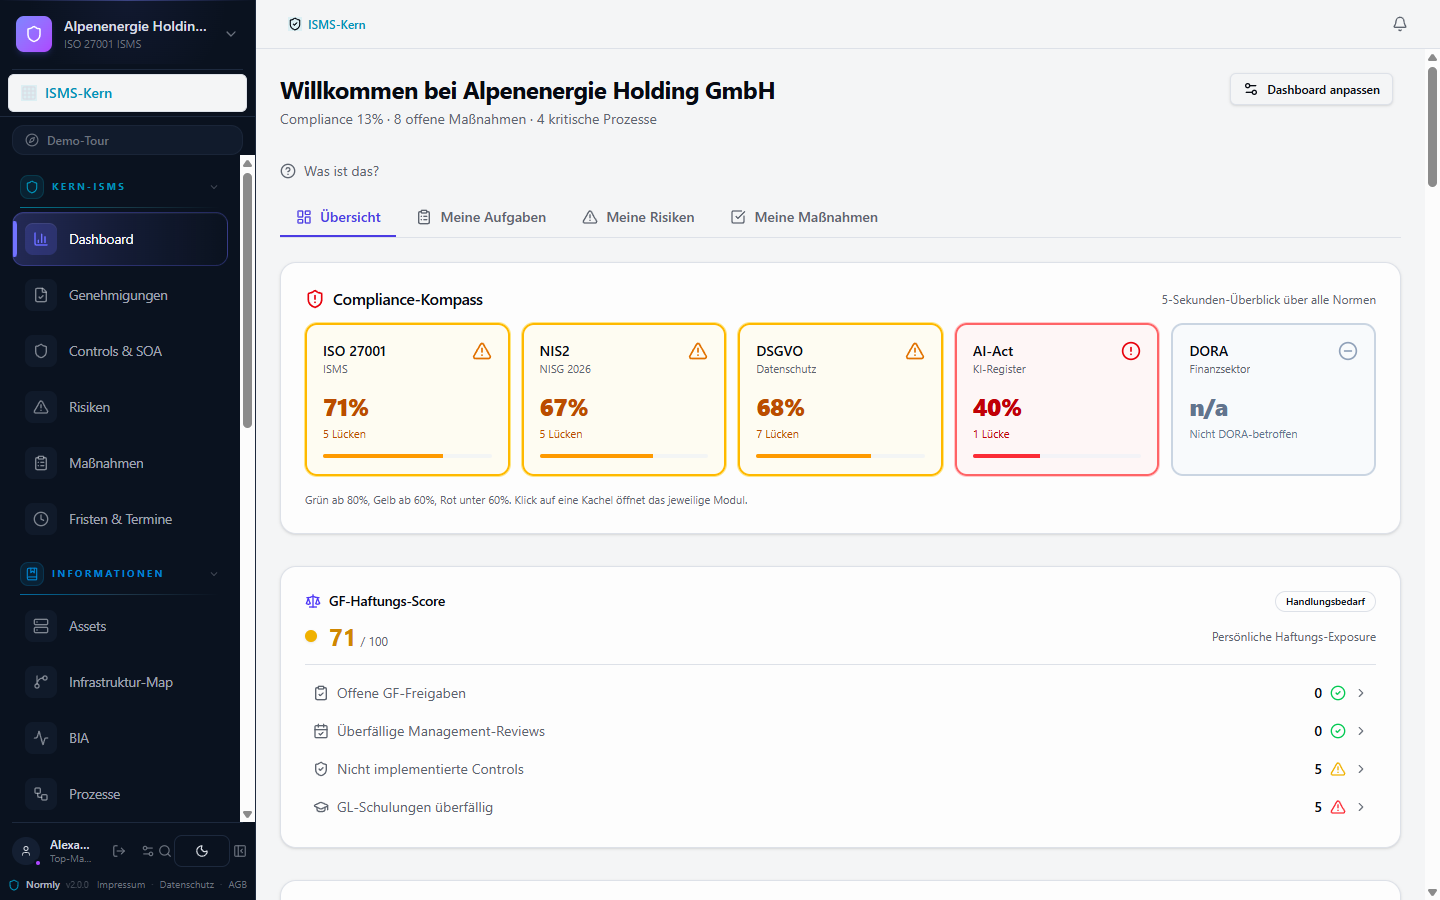Collapse the INFORMATIONEN section chevron
The width and height of the screenshot is (1440, 900).
214,574
